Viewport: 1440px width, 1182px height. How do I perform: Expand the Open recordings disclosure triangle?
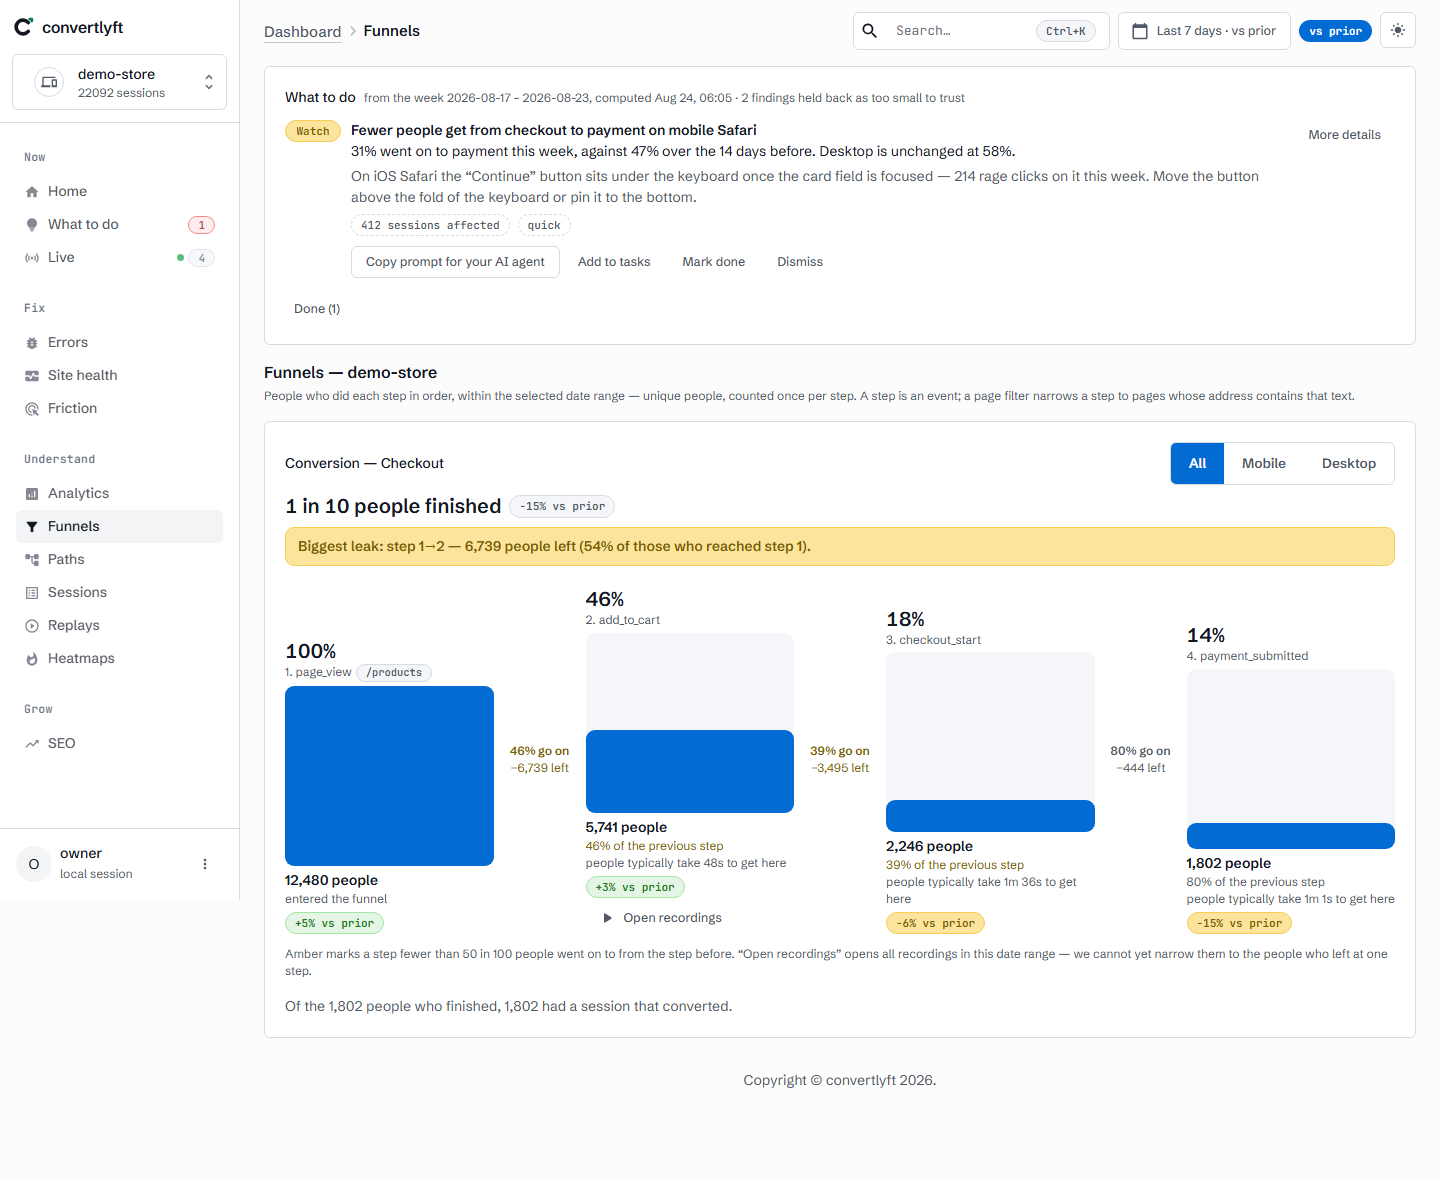pos(607,918)
